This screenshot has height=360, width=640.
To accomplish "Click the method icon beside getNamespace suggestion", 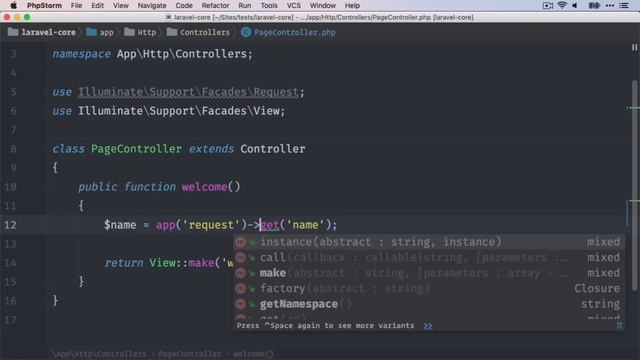I will (x=240, y=304).
